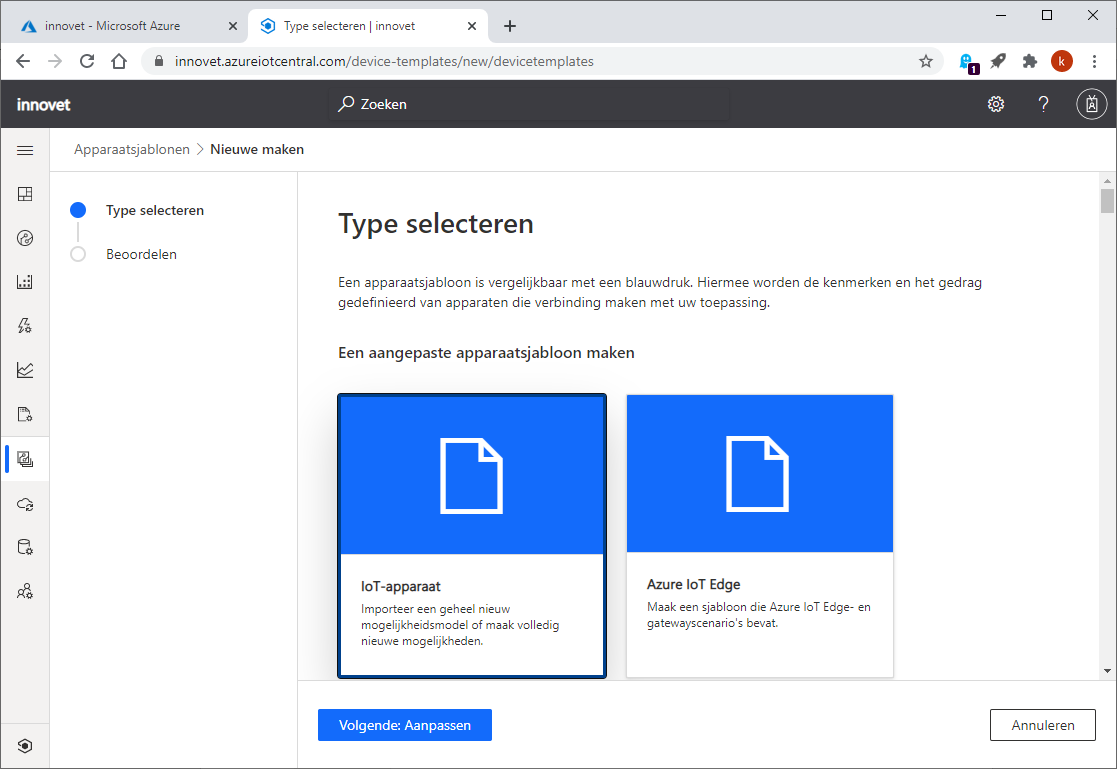Open the Analytics line-chart icon in sidebar
The height and width of the screenshot is (769, 1117).
tap(25, 370)
